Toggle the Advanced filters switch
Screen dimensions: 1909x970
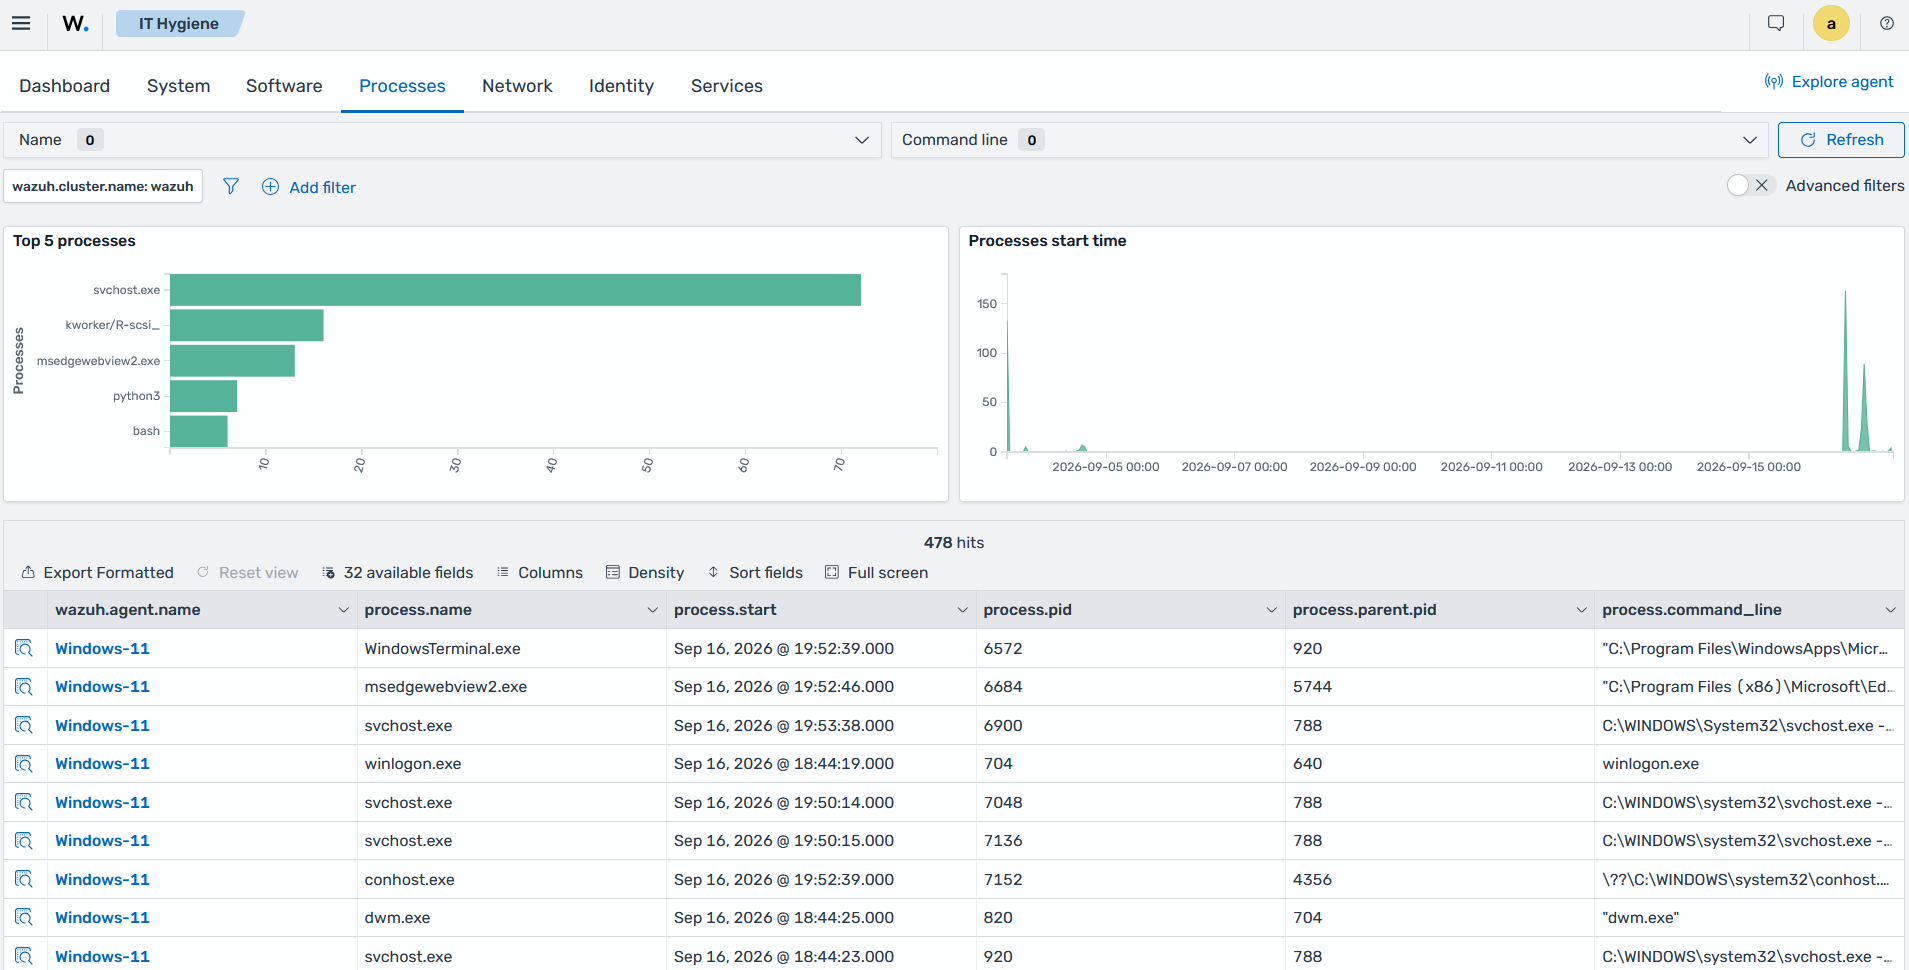(x=1749, y=185)
